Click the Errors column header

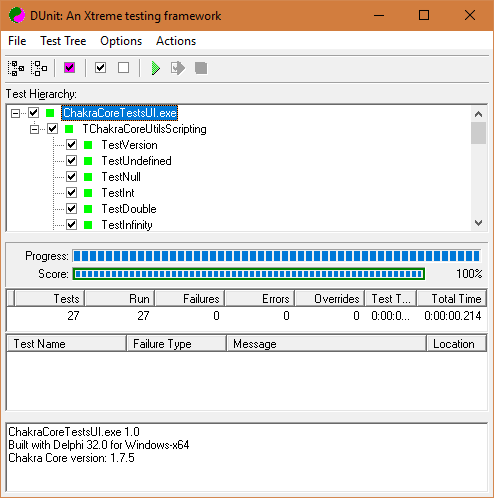pyautogui.click(x=260, y=298)
